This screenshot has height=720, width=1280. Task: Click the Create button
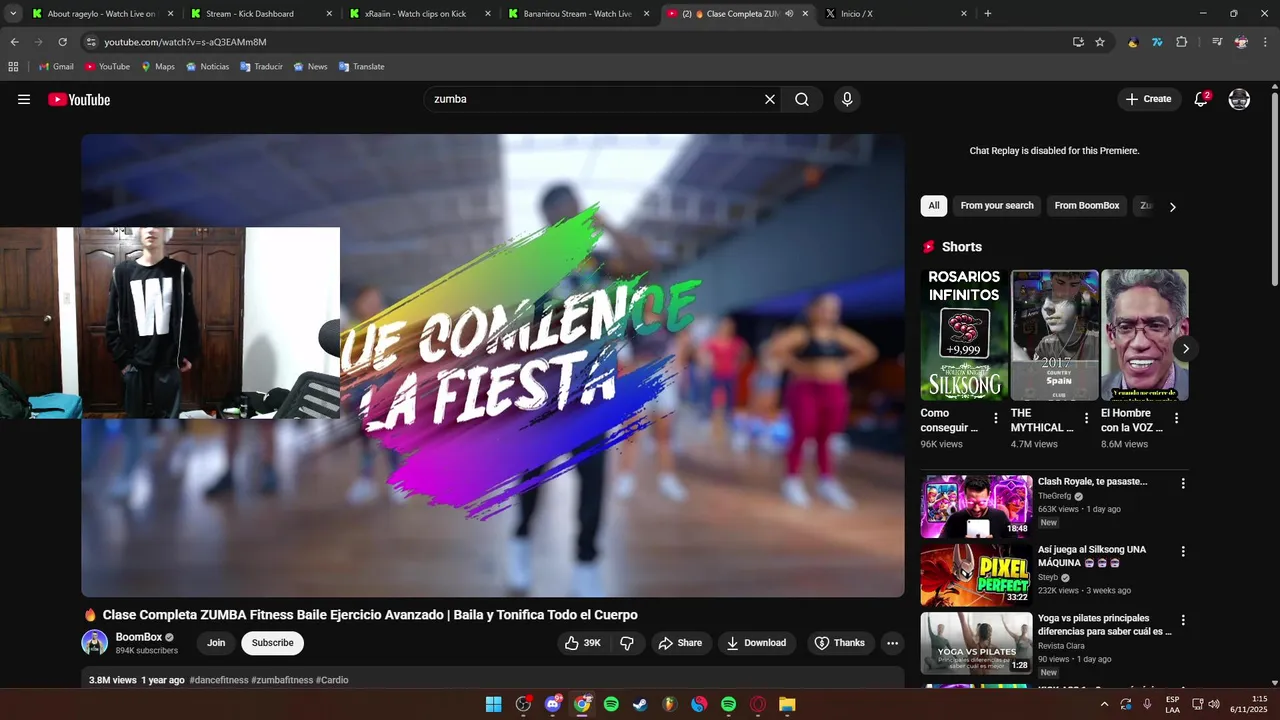click(1148, 99)
